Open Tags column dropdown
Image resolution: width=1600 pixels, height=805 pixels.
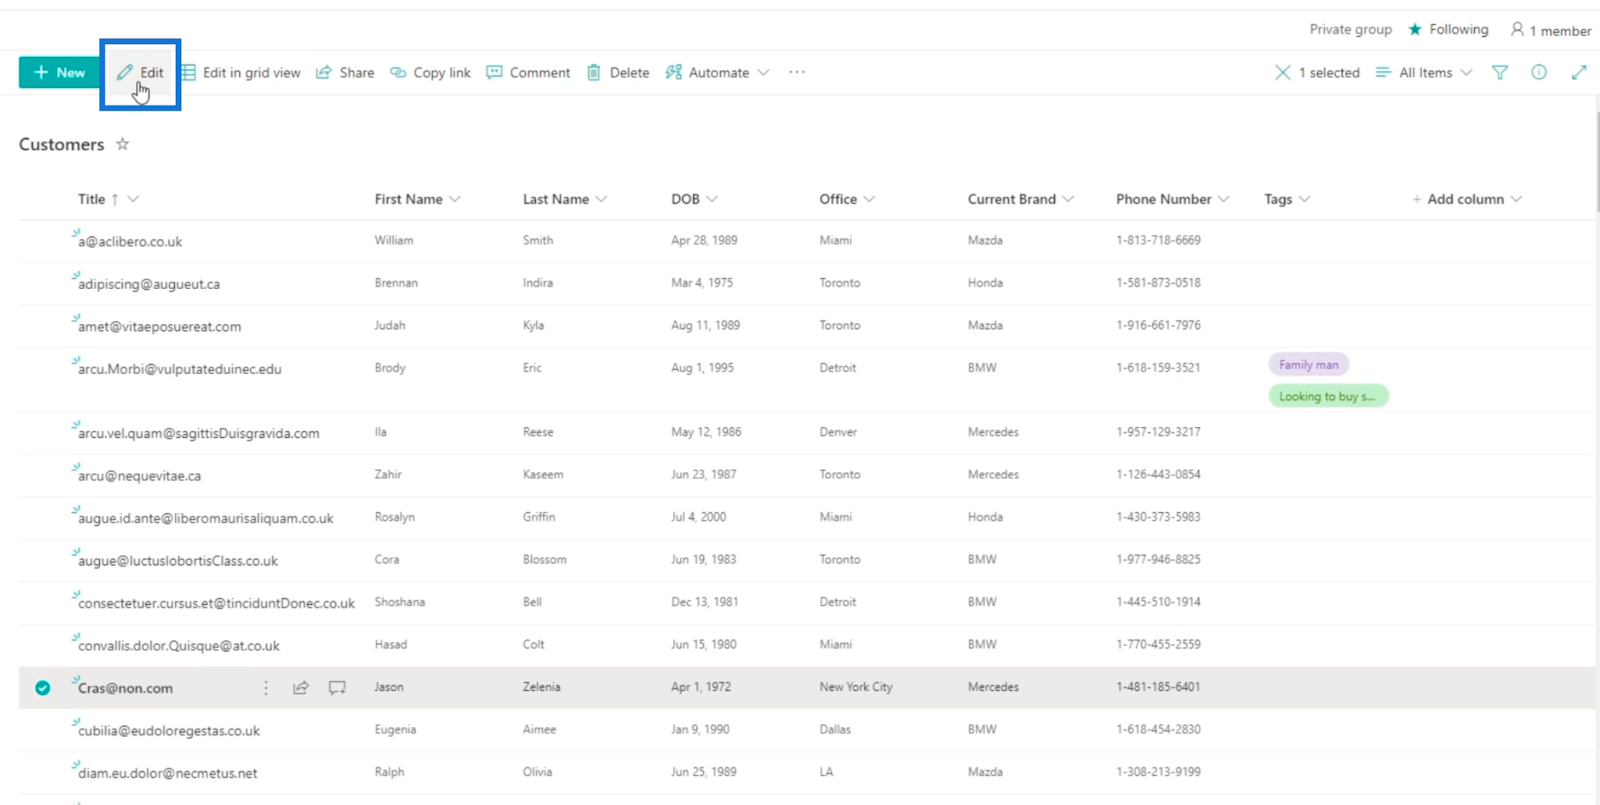(1305, 199)
